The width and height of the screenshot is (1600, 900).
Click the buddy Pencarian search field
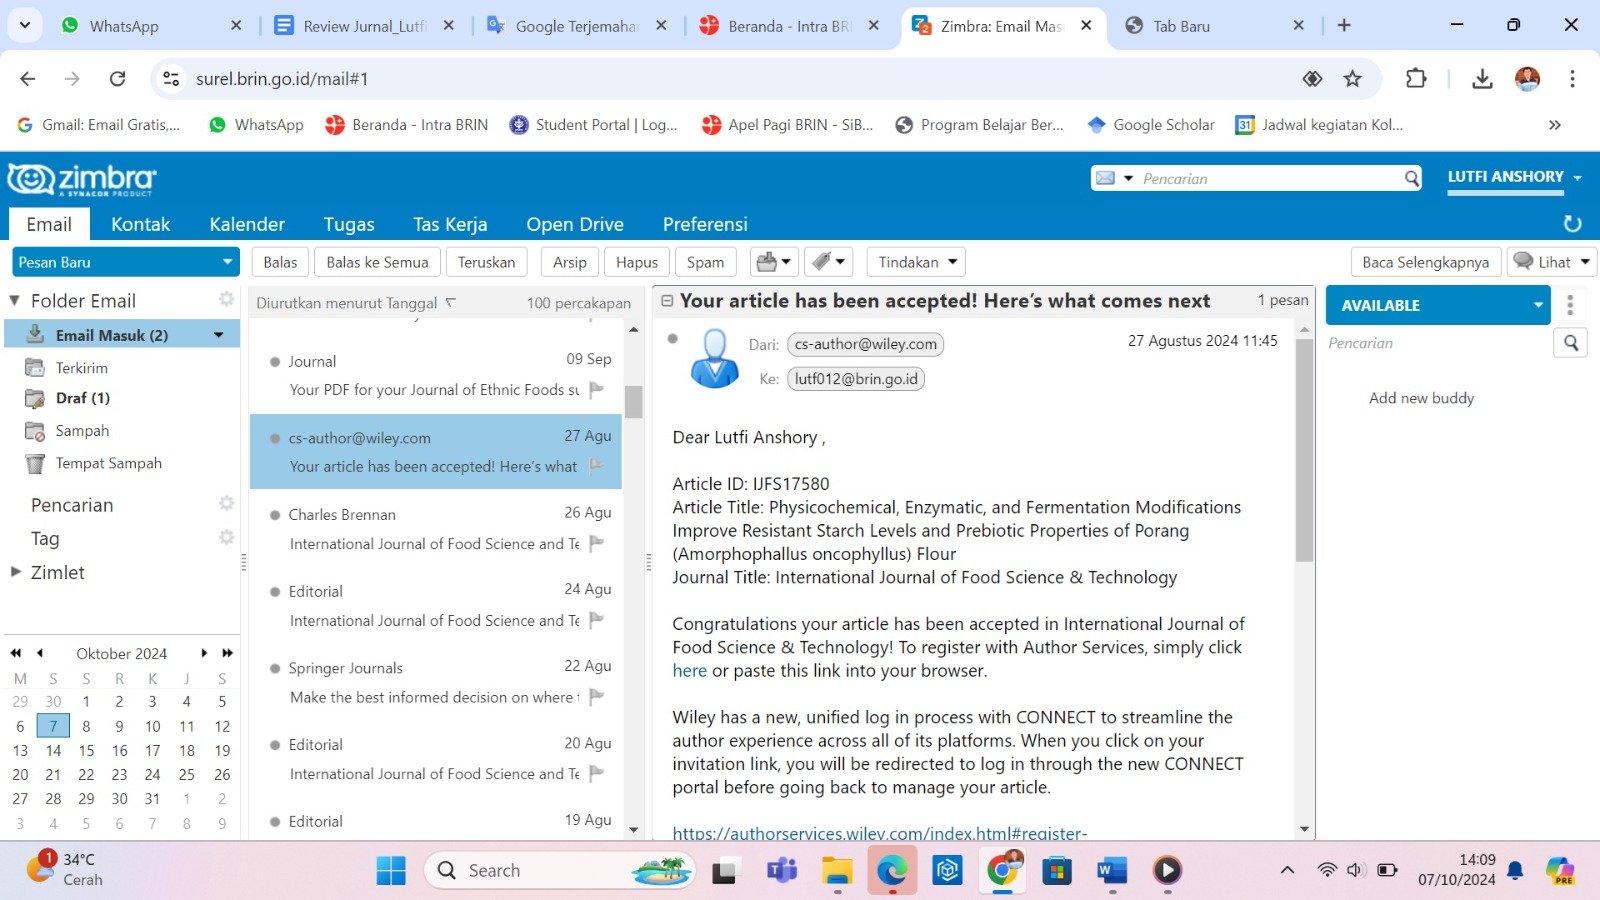click(1437, 343)
